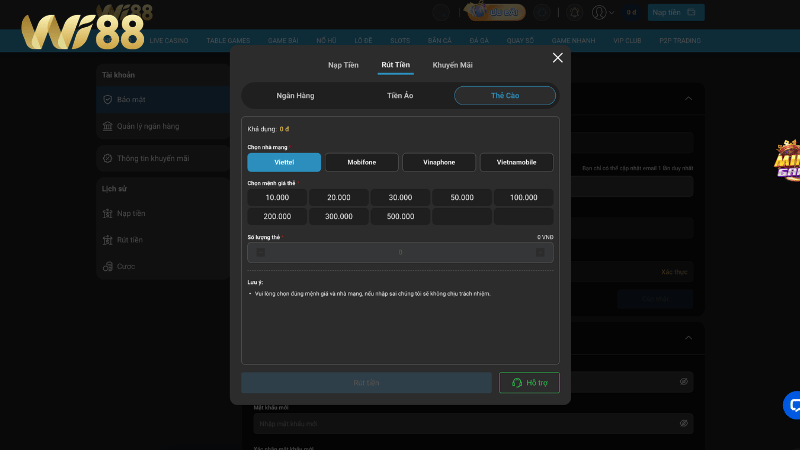The width and height of the screenshot is (800, 450).
Task: Click the plus icon for card quantity
Action: click(540, 252)
